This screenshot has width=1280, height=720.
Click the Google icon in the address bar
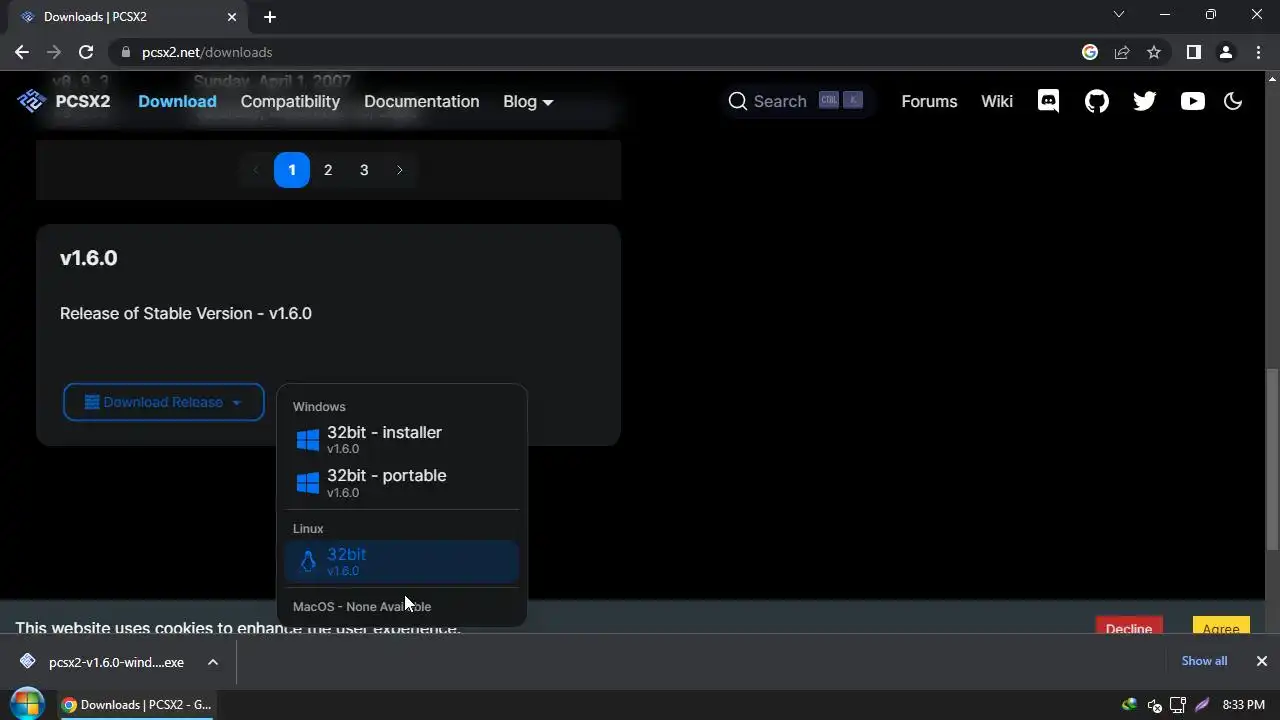click(x=1090, y=52)
